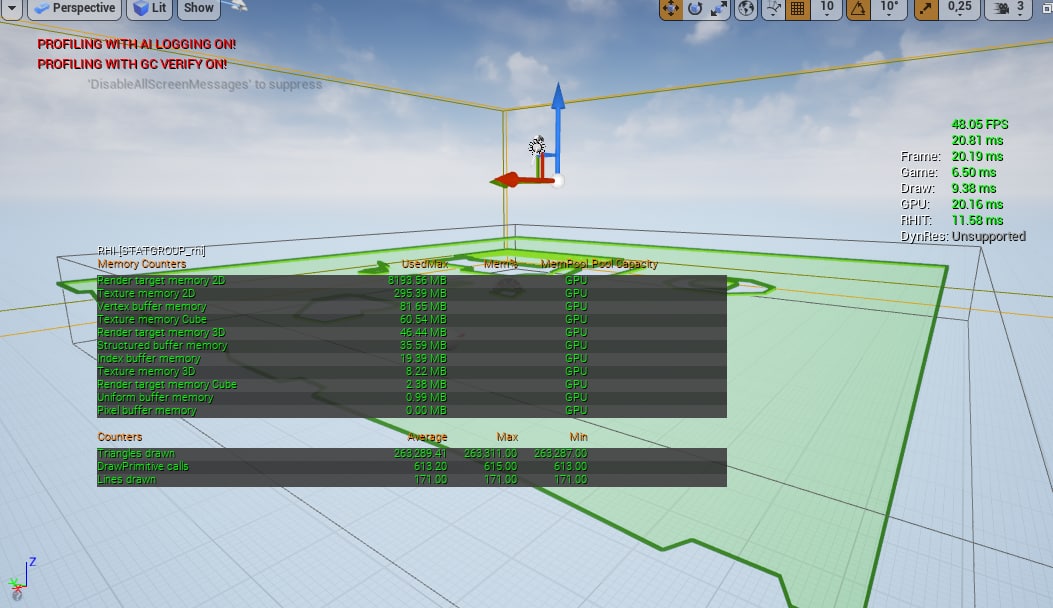Image resolution: width=1053 pixels, height=608 pixels.
Task: Toggle grid snapping on the viewport toolbar
Action: tap(797, 9)
